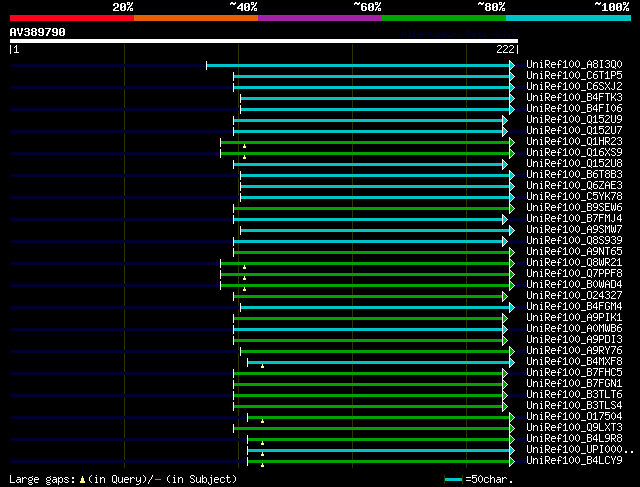Select UniRef100_Q8WR21 label
This screenshot has width=640, height=487.
(x=574, y=263)
